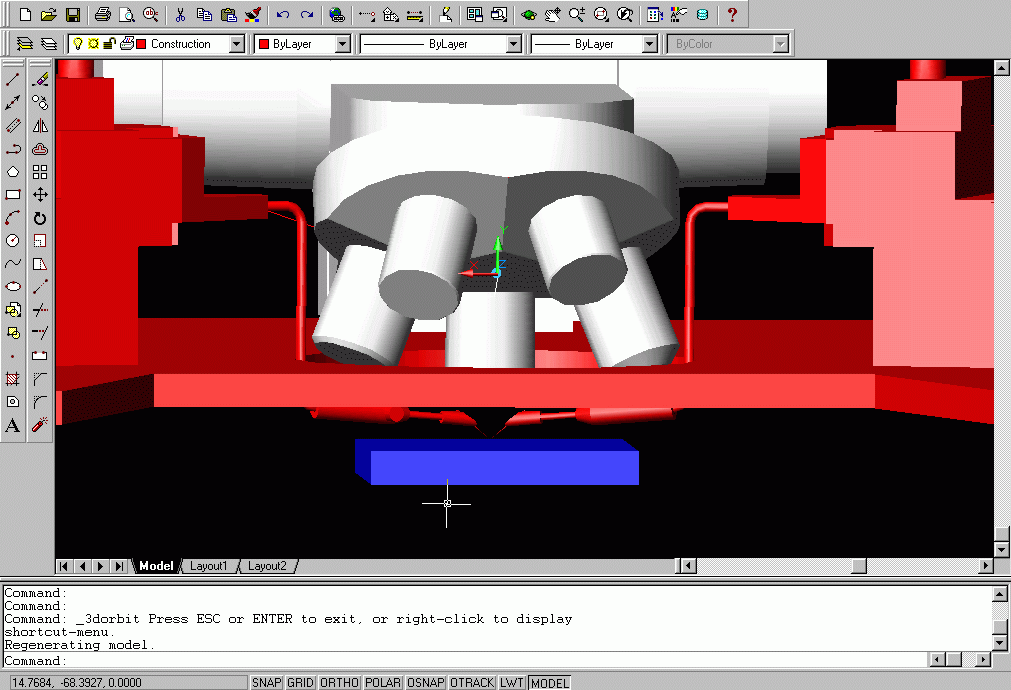
Task: Switch to the Layout2 tab
Action: pos(267,566)
